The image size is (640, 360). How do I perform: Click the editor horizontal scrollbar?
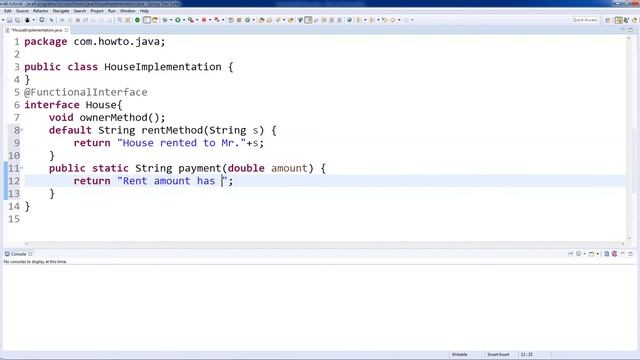[324, 244]
